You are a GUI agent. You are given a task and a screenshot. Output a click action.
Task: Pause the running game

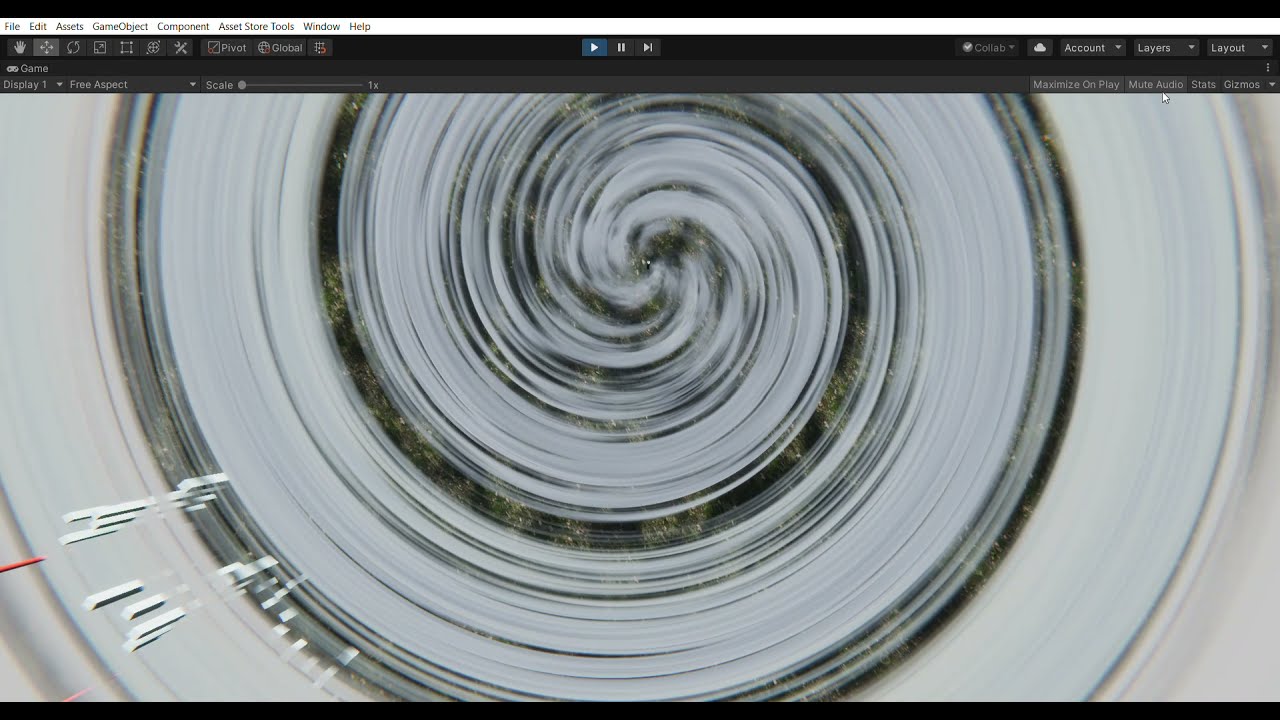[621, 47]
